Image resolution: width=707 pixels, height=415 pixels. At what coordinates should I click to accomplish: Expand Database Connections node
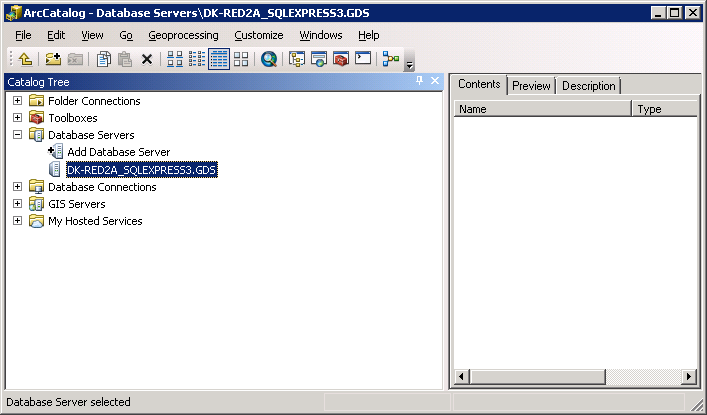click(18, 186)
